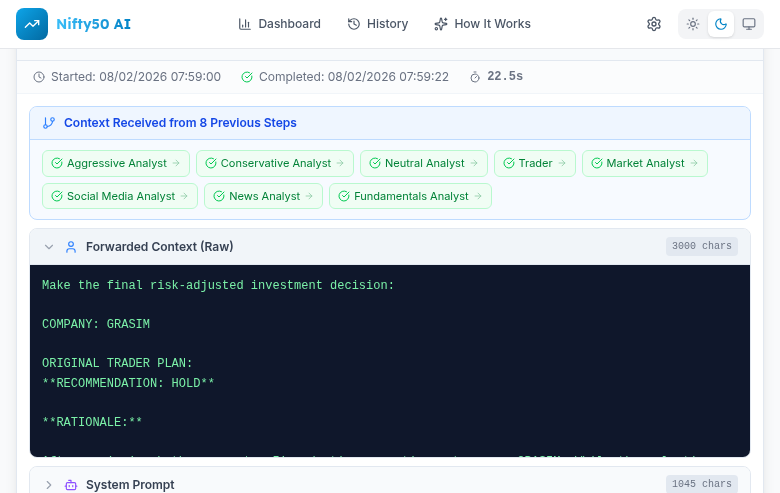Enable dark mode moon icon
The height and width of the screenshot is (493, 780).
[721, 24]
